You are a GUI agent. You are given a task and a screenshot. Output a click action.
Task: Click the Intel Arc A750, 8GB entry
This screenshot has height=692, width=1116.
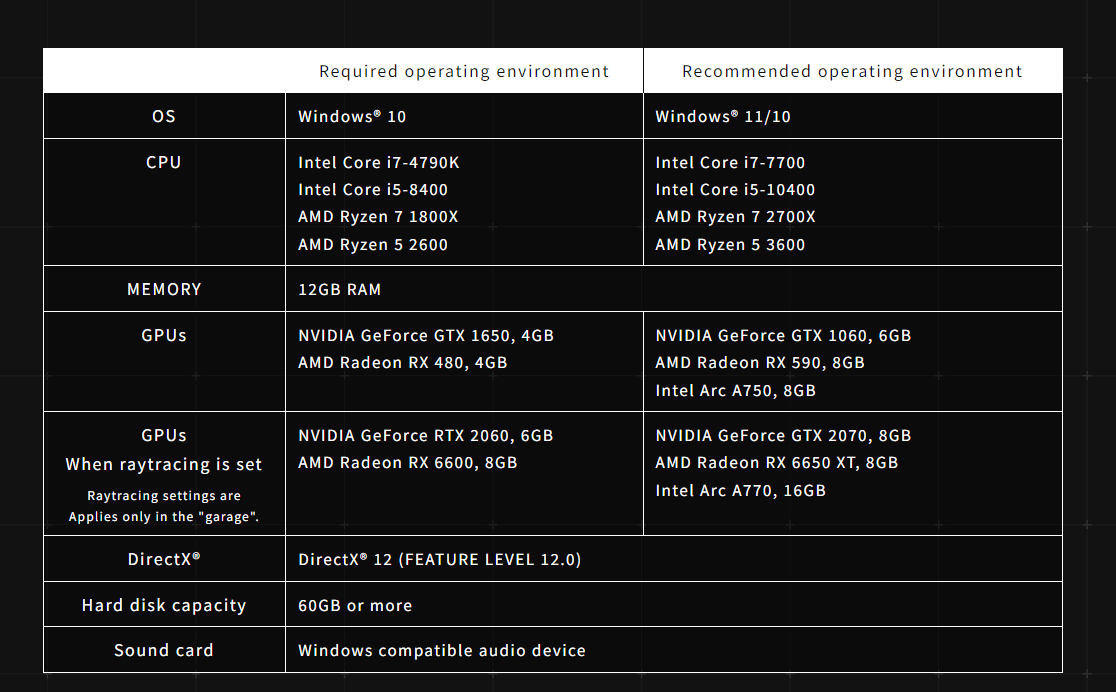point(735,390)
